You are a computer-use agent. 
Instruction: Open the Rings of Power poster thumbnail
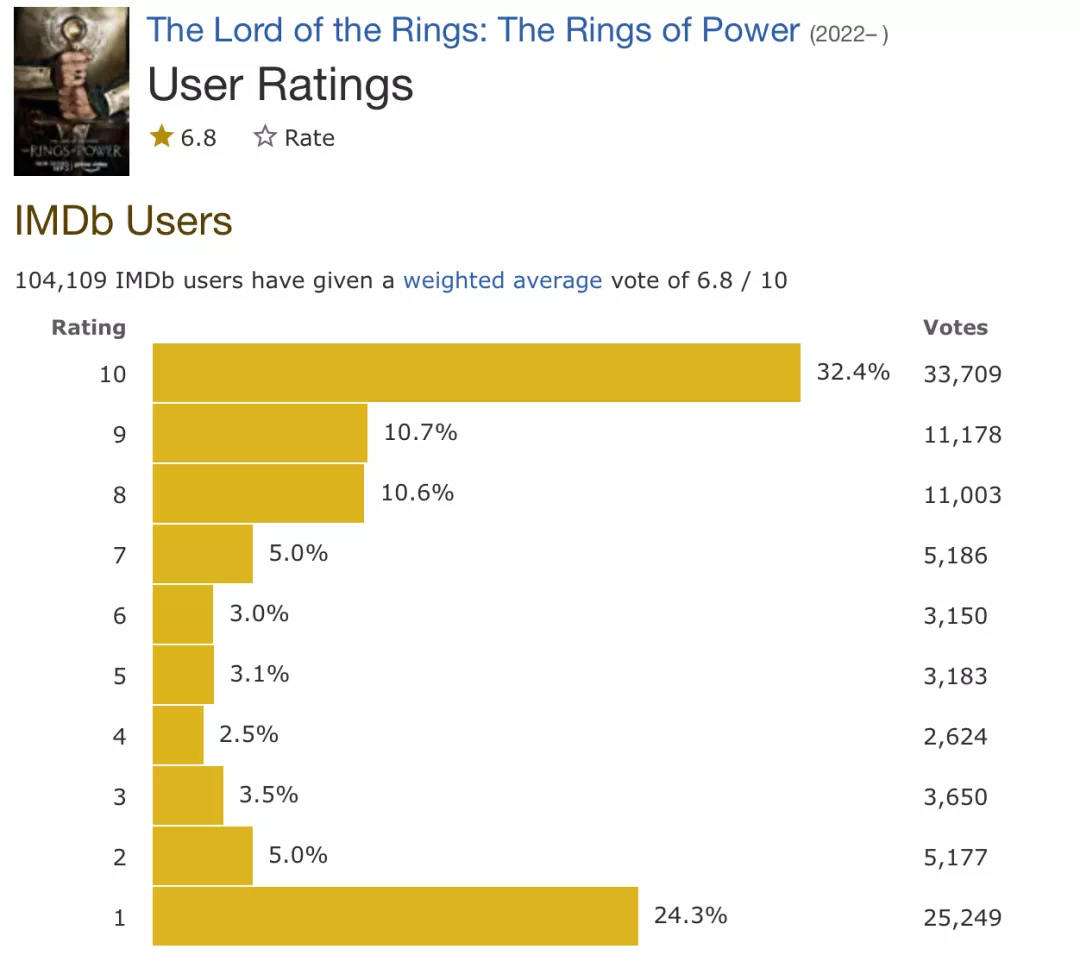[x=72, y=91]
